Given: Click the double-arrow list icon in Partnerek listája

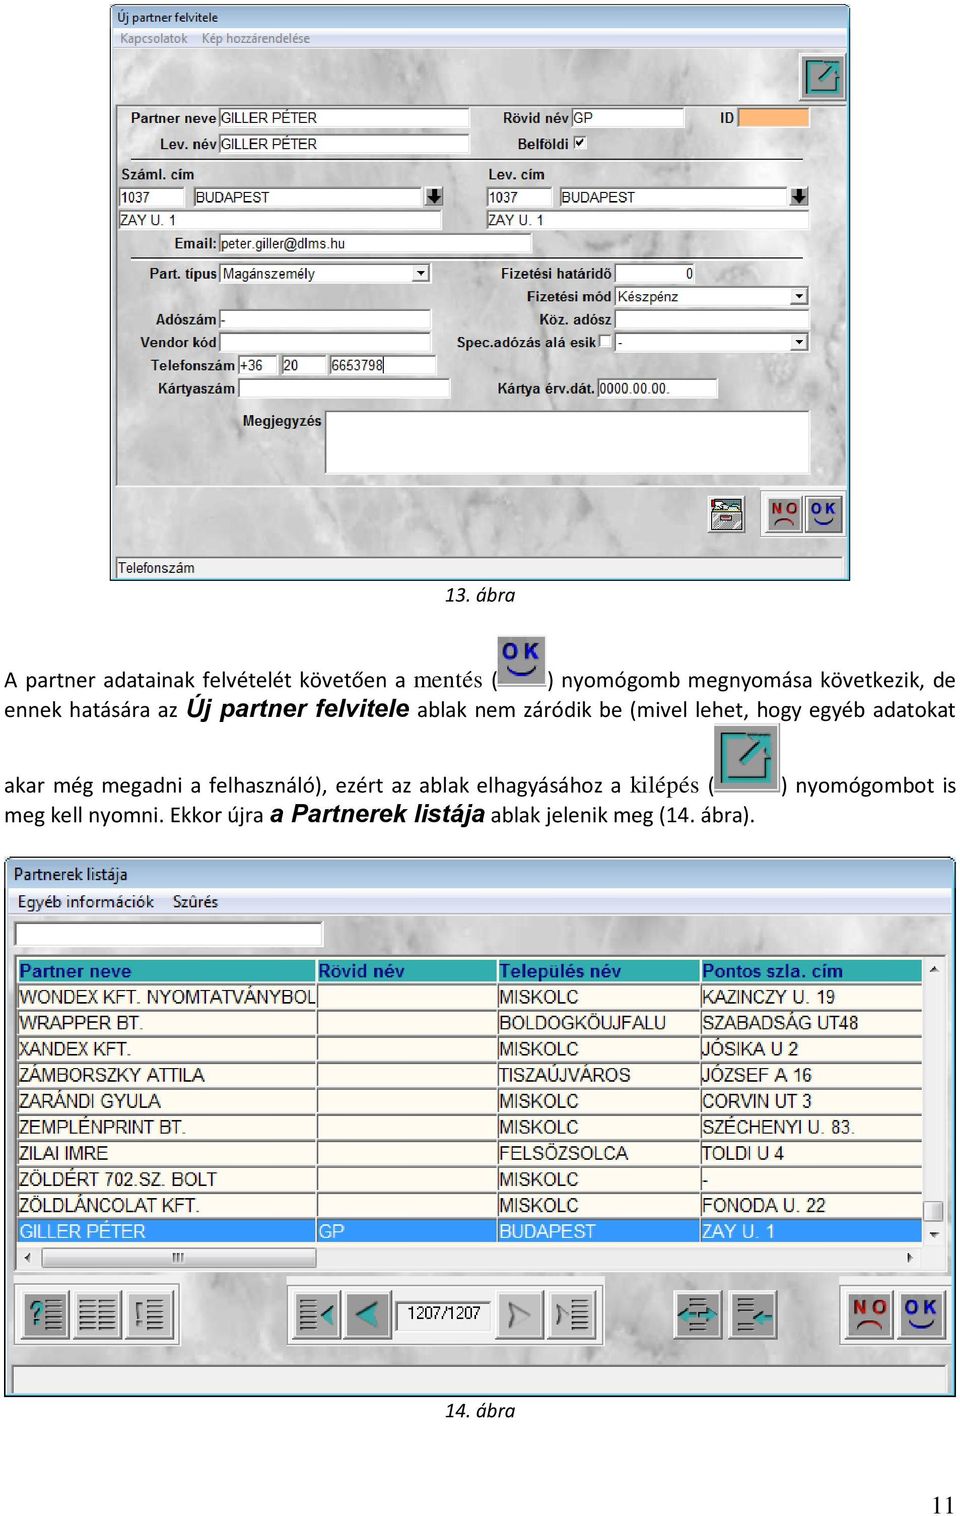Looking at the screenshot, I should coord(698,1314).
